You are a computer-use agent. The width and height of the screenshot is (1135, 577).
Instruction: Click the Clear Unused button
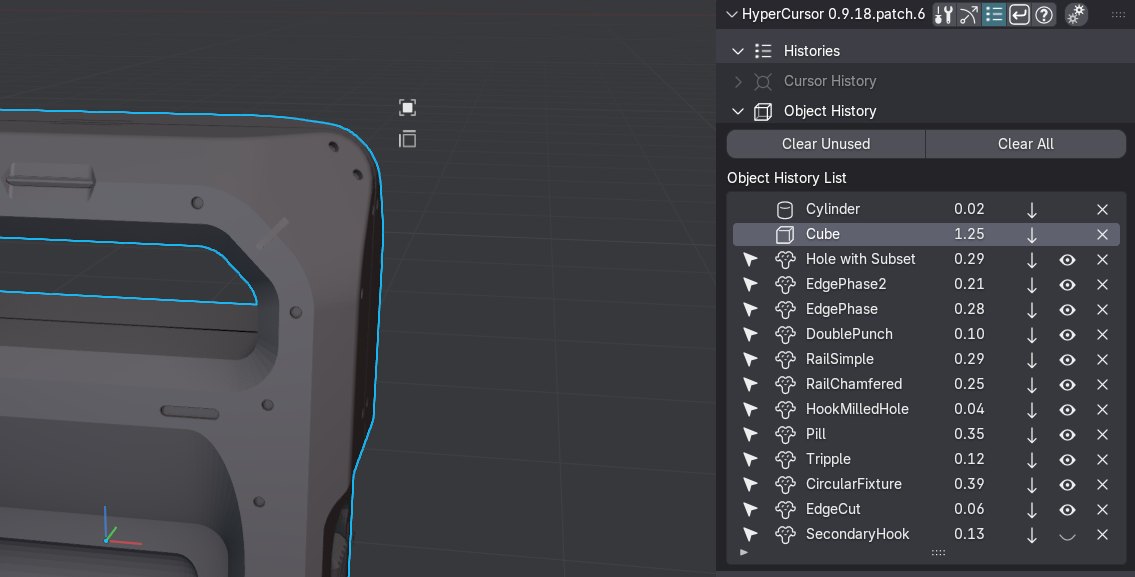pyautogui.click(x=825, y=144)
